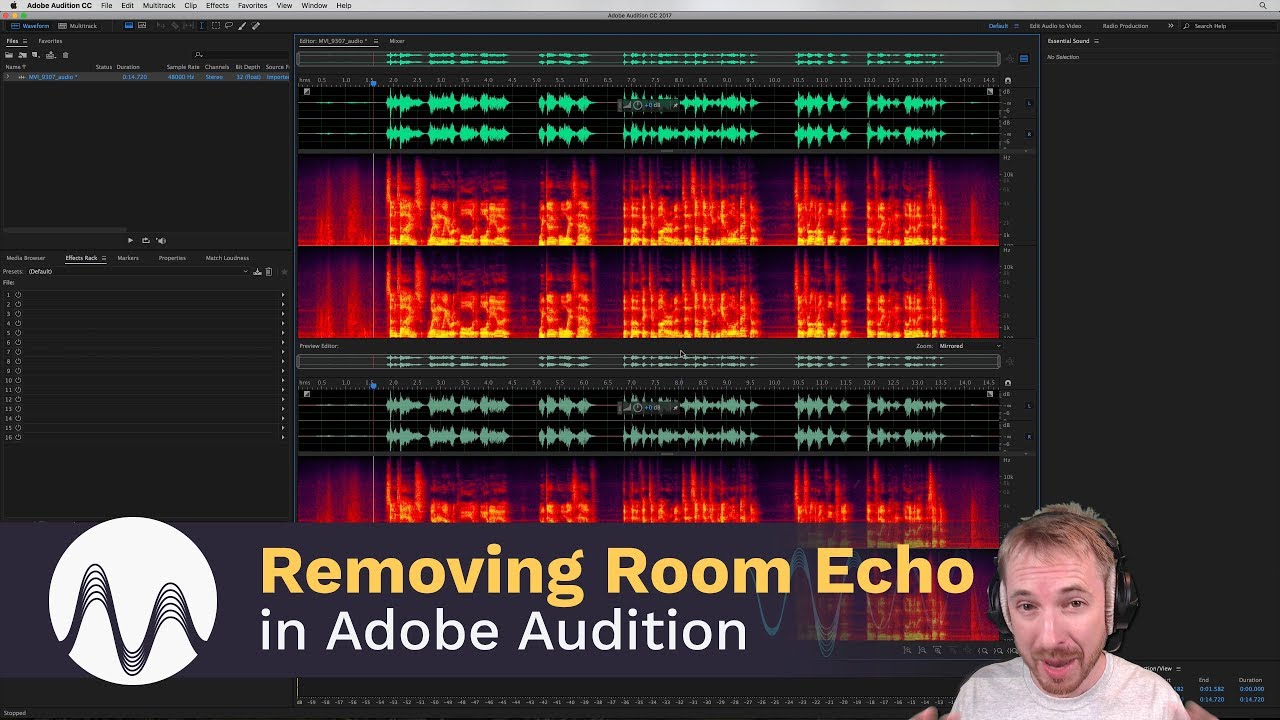This screenshot has width=1280, height=720.
Task: Toggle auto-play speaker icon in Files panel
Action: (161, 240)
